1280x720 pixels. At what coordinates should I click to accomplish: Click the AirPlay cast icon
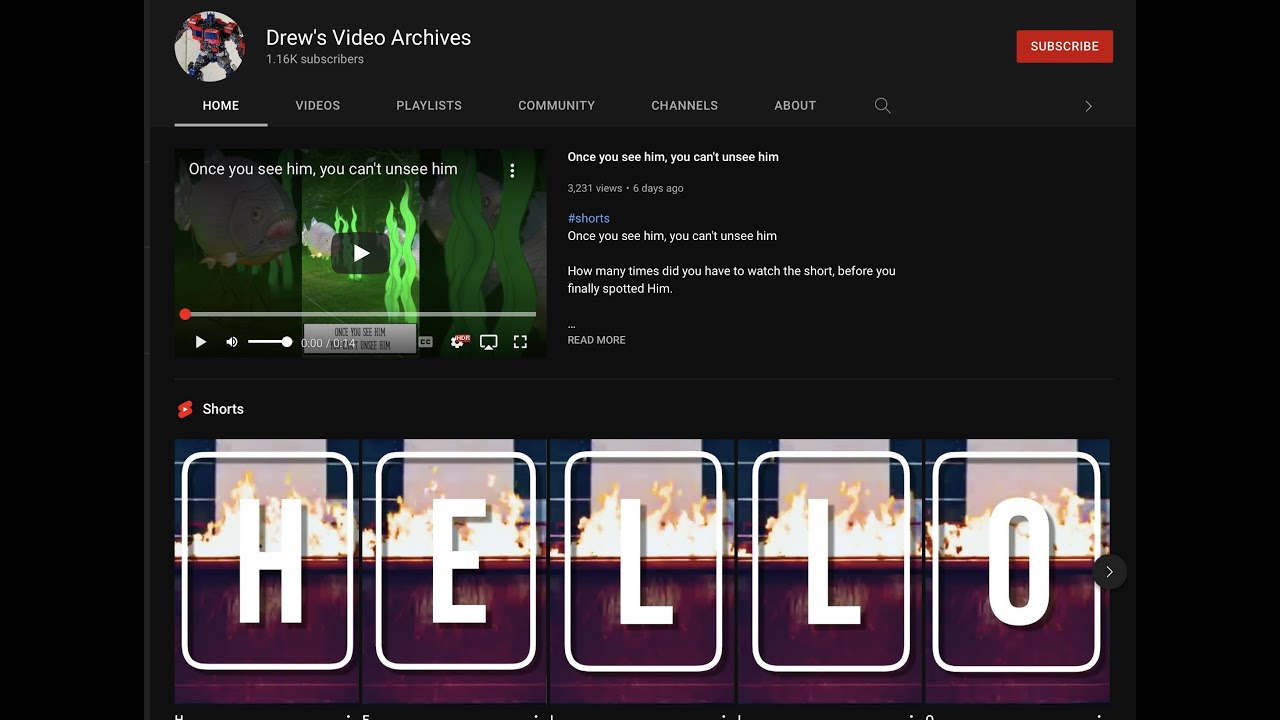(x=488, y=342)
